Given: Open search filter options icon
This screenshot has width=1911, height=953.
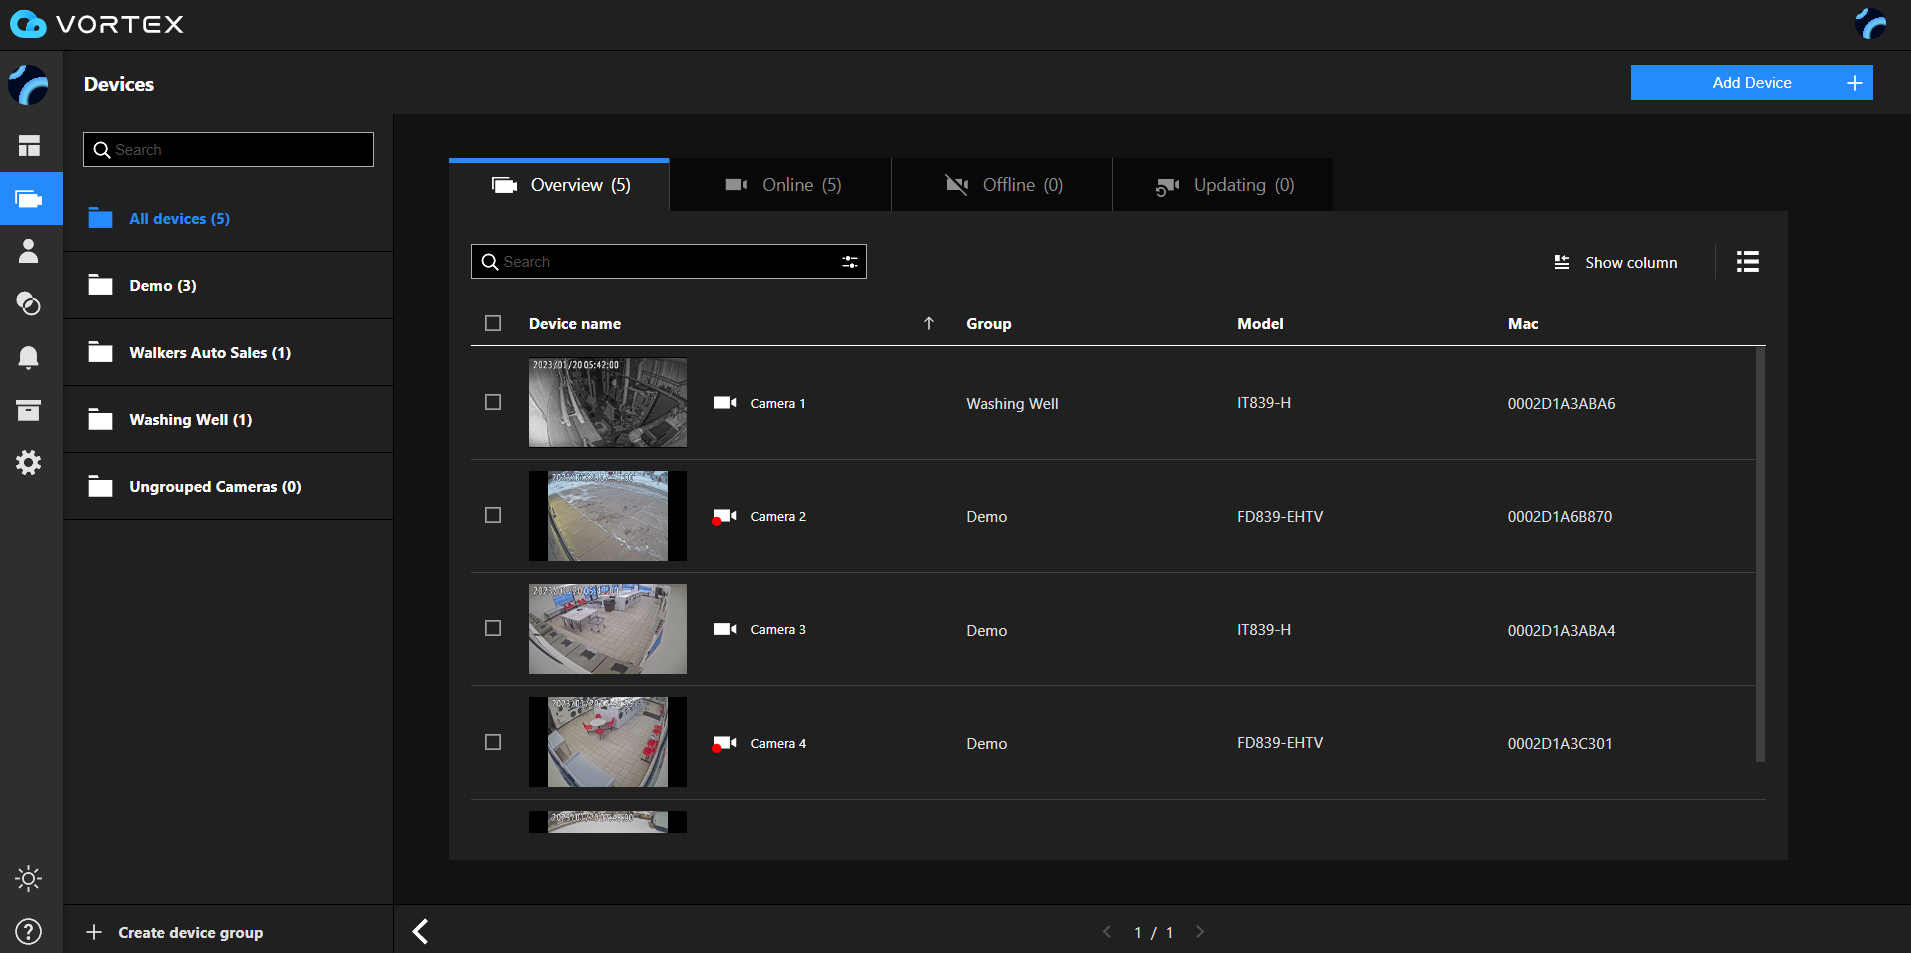Looking at the screenshot, I should [x=849, y=262].
